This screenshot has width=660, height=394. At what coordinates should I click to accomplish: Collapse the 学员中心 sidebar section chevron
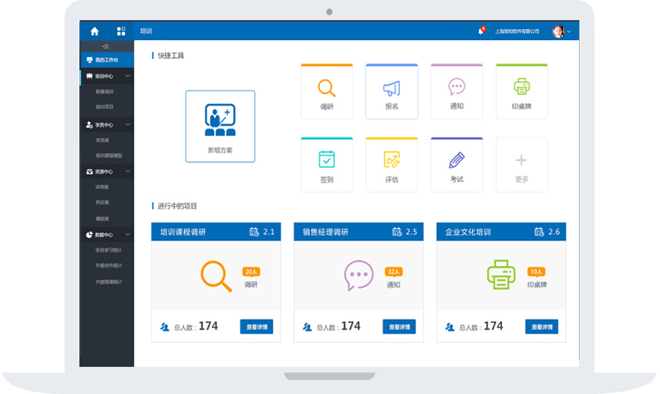click(x=128, y=125)
